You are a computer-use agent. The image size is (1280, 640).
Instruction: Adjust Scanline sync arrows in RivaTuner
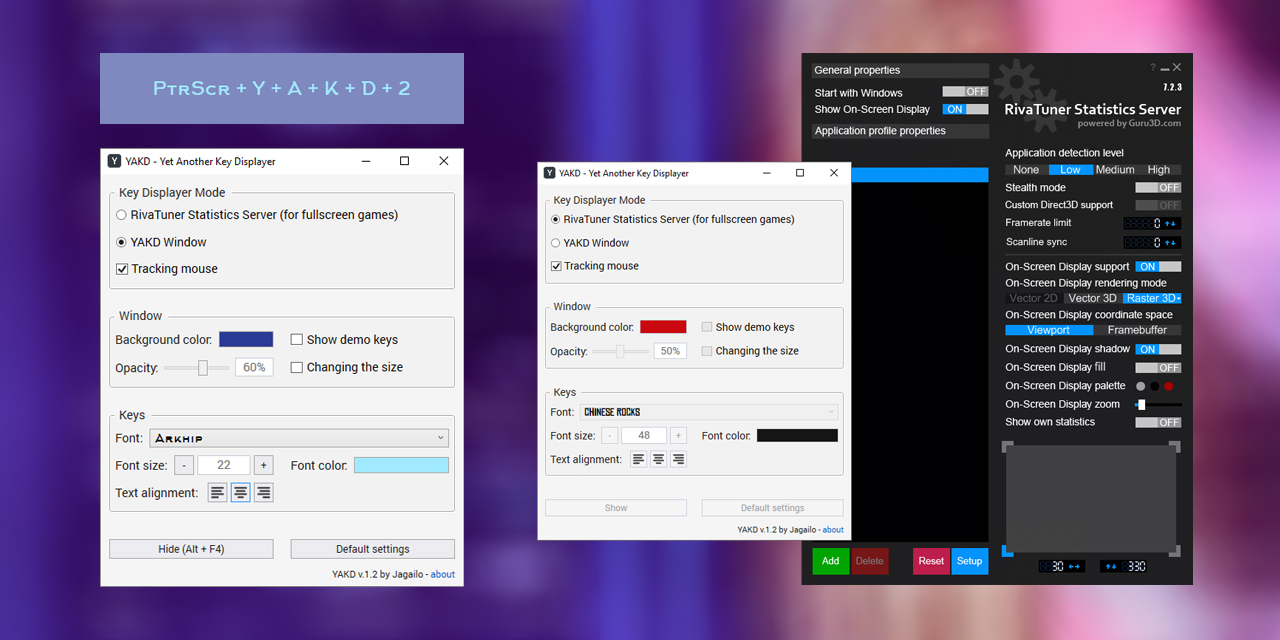coord(1171,242)
